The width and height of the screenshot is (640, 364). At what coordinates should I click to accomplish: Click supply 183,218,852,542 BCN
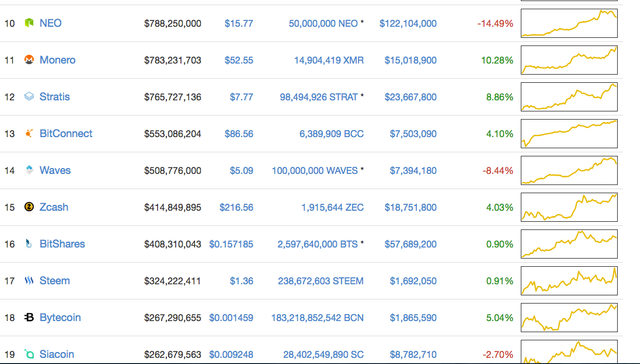click(x=318, y=317)
